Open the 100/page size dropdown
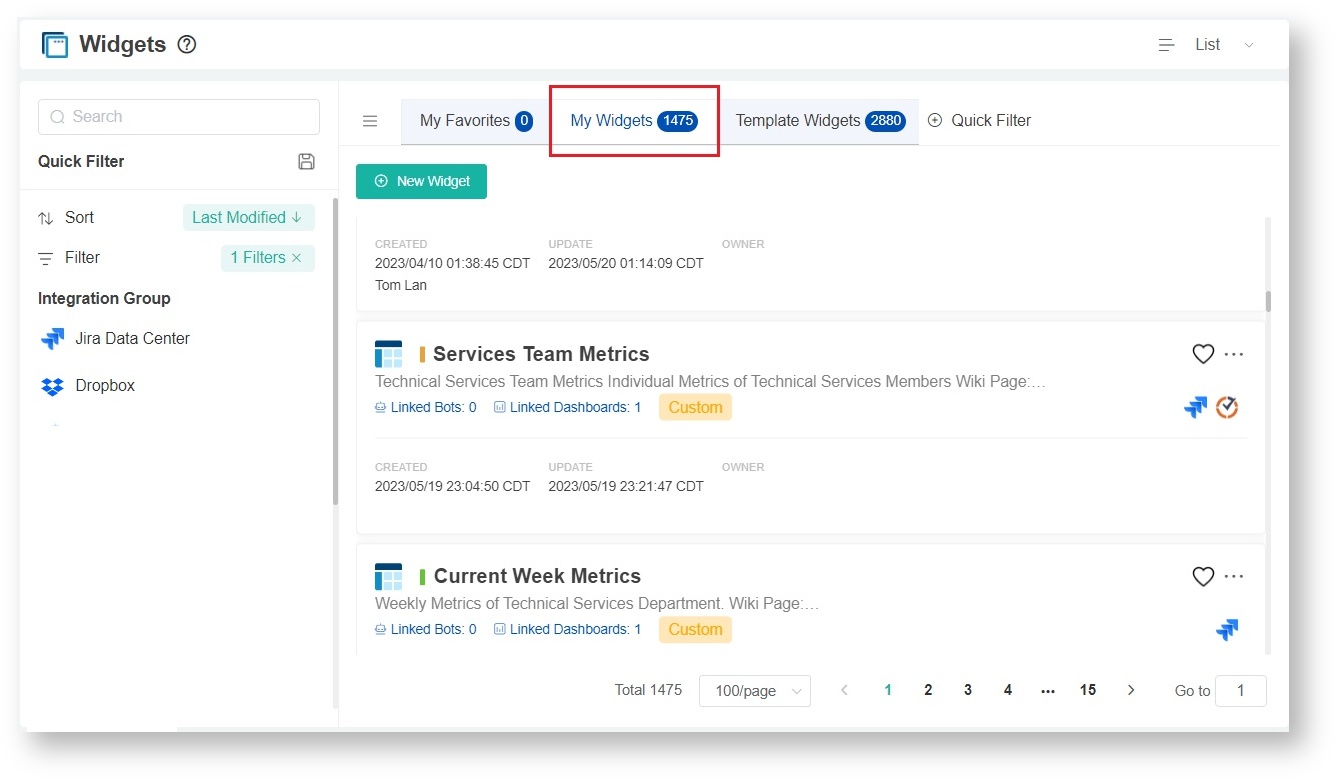This screenshot has width=1337, height=780. (x=754, y=691)
